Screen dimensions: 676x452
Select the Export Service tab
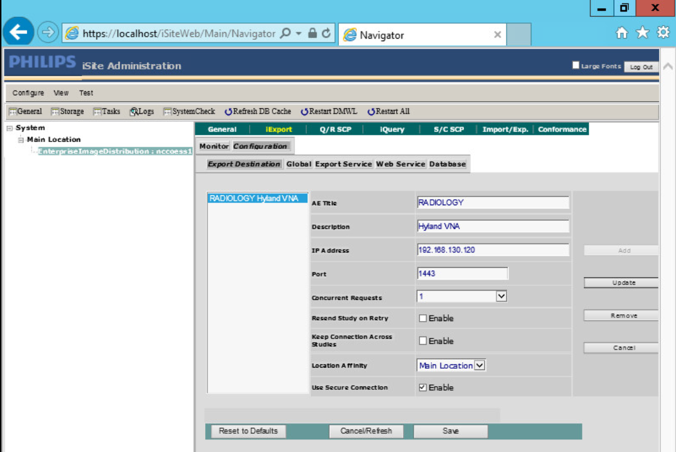click(343, 164)
